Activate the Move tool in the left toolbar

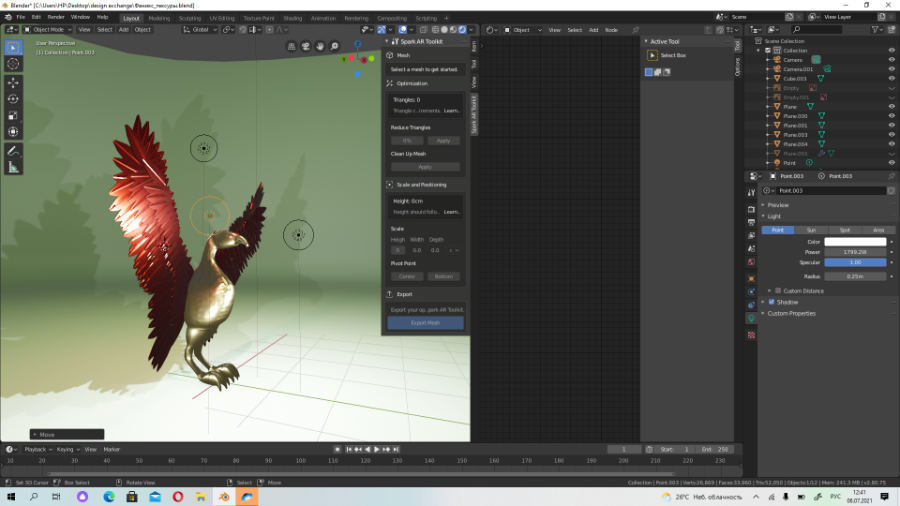(13, 83)
